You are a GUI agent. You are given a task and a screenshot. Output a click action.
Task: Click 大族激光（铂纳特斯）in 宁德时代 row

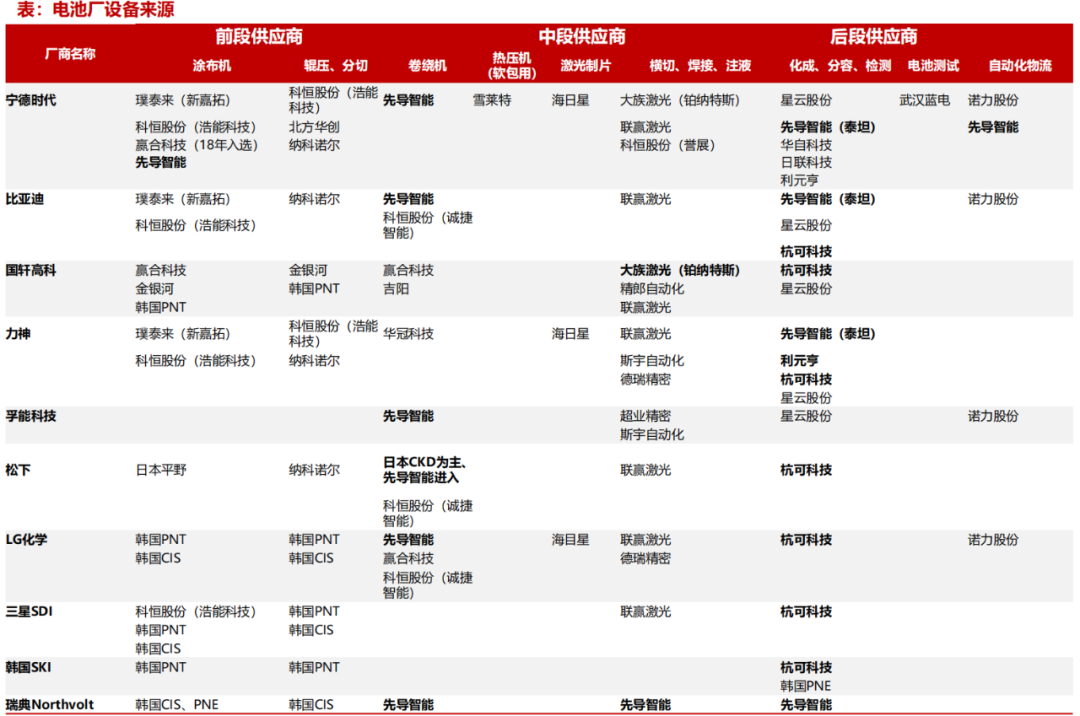coord(680,101)
